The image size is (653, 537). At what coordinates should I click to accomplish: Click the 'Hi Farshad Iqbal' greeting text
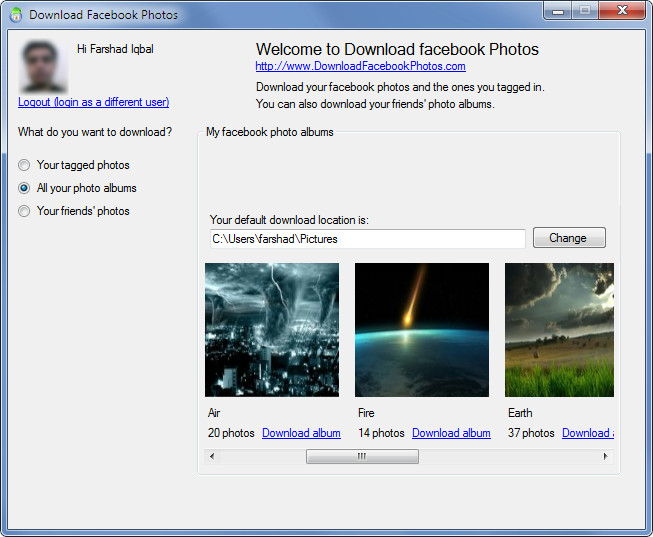point(115,49)
